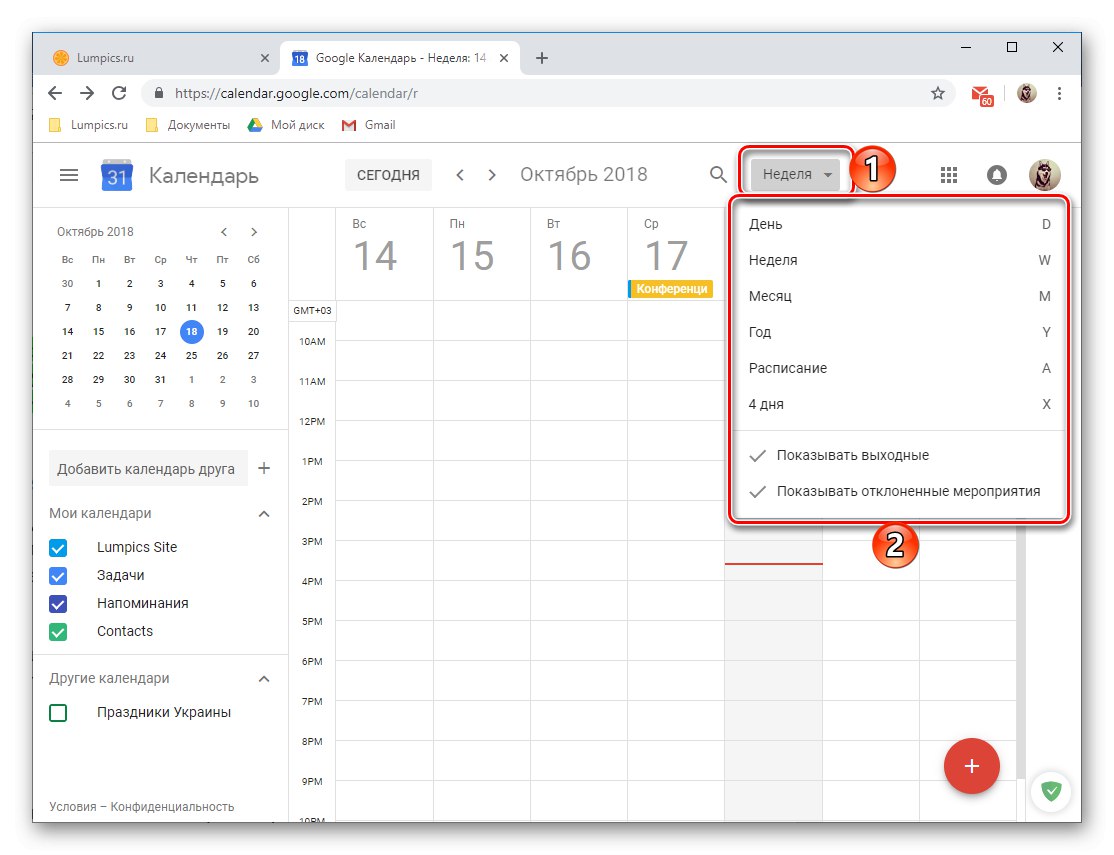Select October 18 in mini calendar
1114x855 pixels.
point(192,332)
